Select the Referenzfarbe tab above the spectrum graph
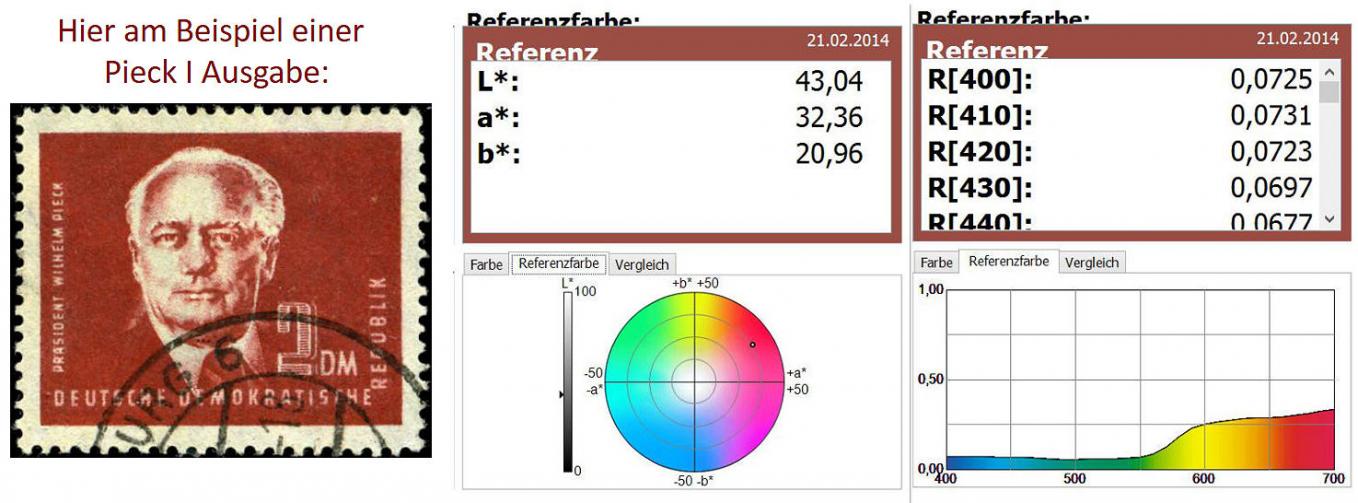 (x=1009, y=261)
